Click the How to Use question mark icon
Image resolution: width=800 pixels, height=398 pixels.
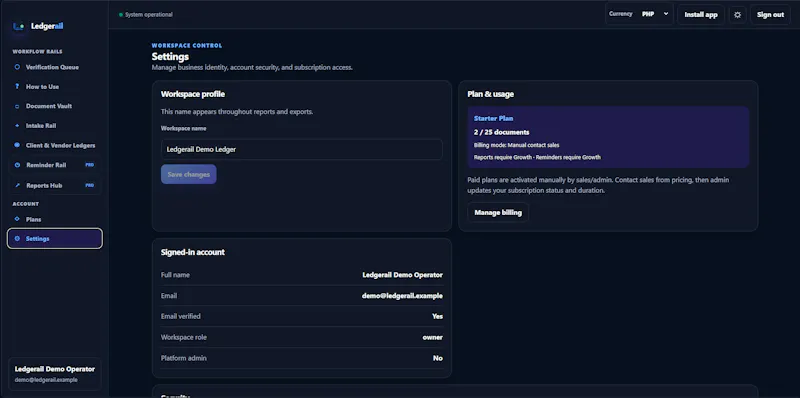(17, 87)
